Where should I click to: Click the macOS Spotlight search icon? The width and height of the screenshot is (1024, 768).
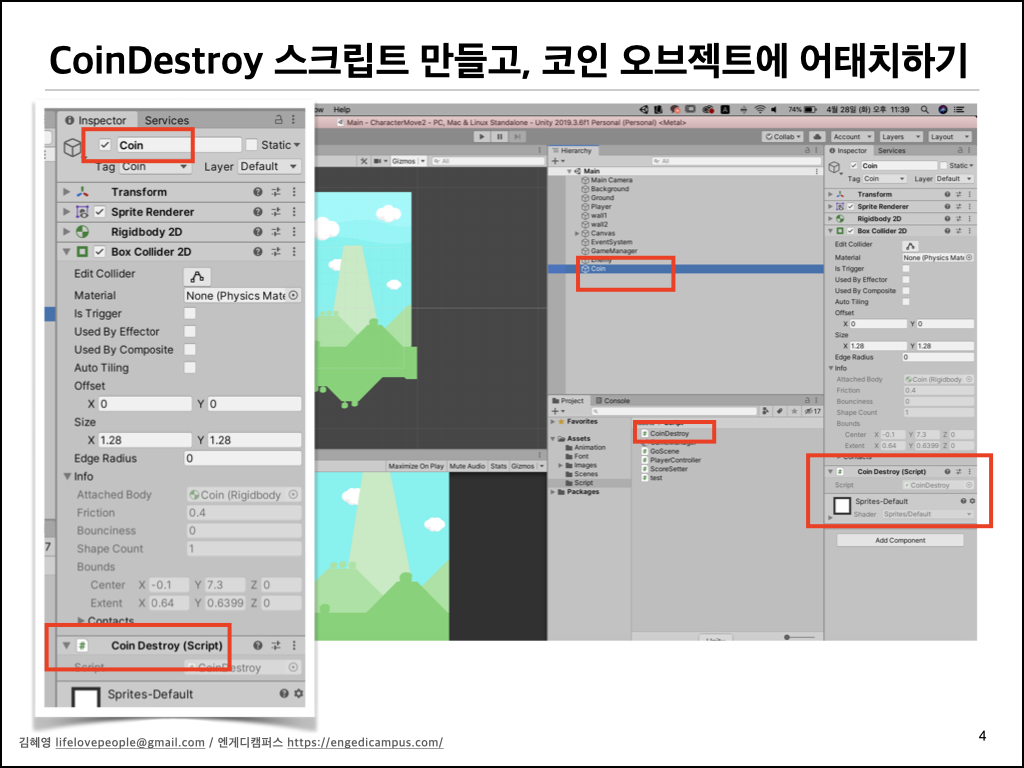click(x=924, y=110)
